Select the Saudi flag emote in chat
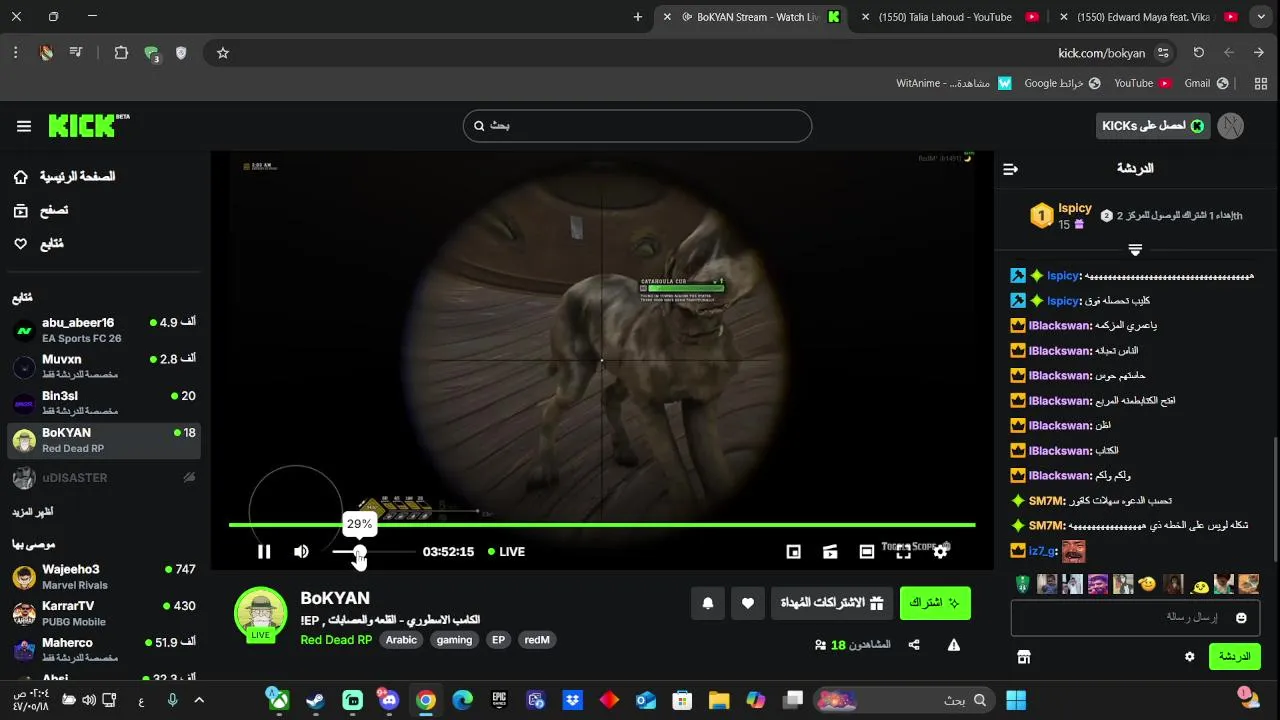The height and width of the screenshot is (720, 1280). (1023, 584)
